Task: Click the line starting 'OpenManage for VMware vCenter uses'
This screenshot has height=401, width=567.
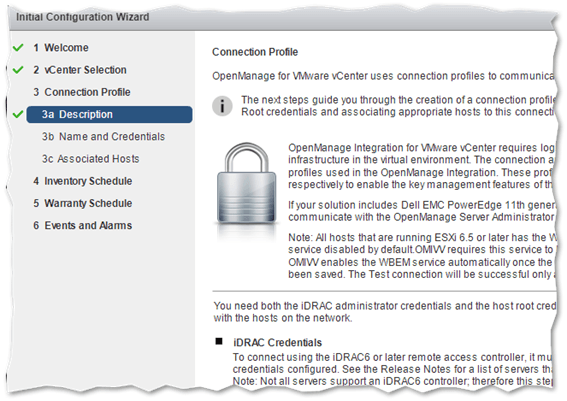Action: [x=383, y=76]
